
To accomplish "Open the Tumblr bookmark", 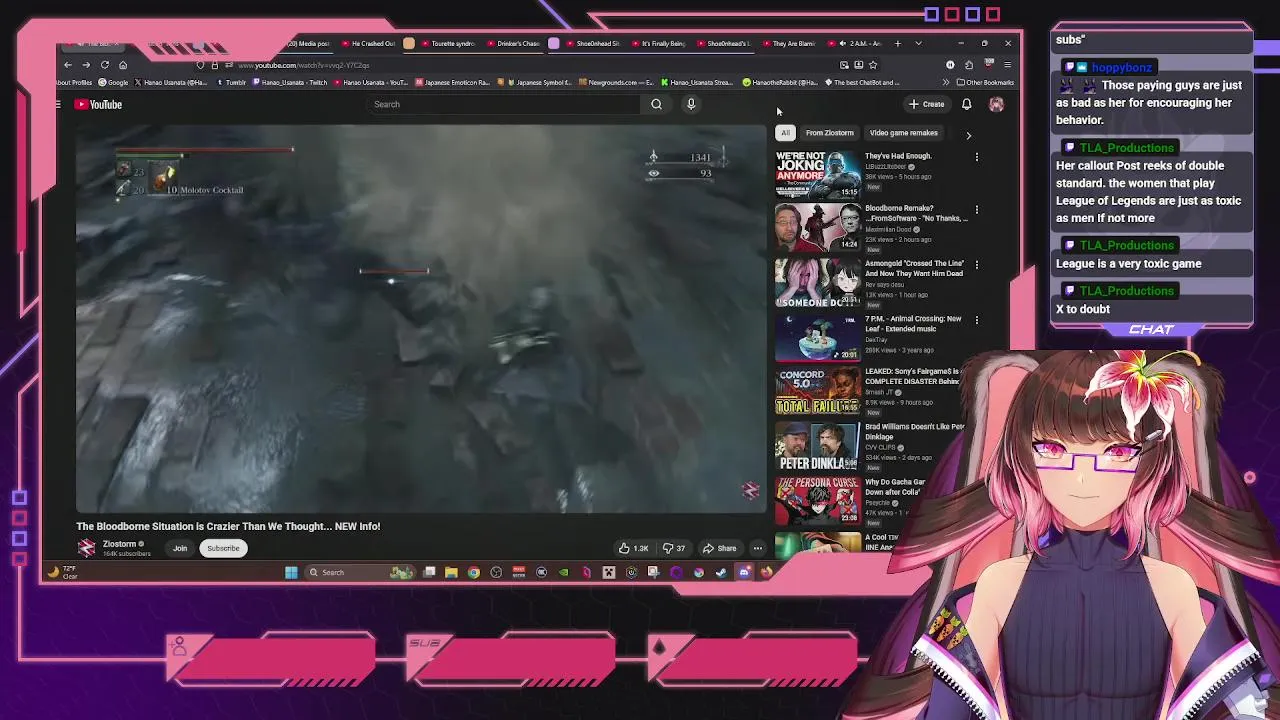I will tap(231, 83).
